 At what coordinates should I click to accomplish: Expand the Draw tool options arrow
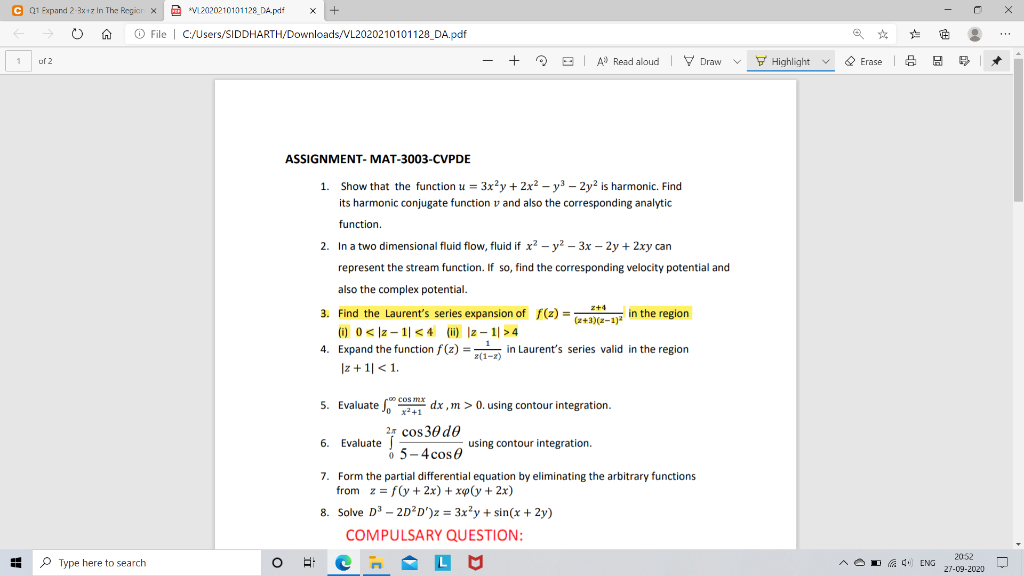point(737,61)
